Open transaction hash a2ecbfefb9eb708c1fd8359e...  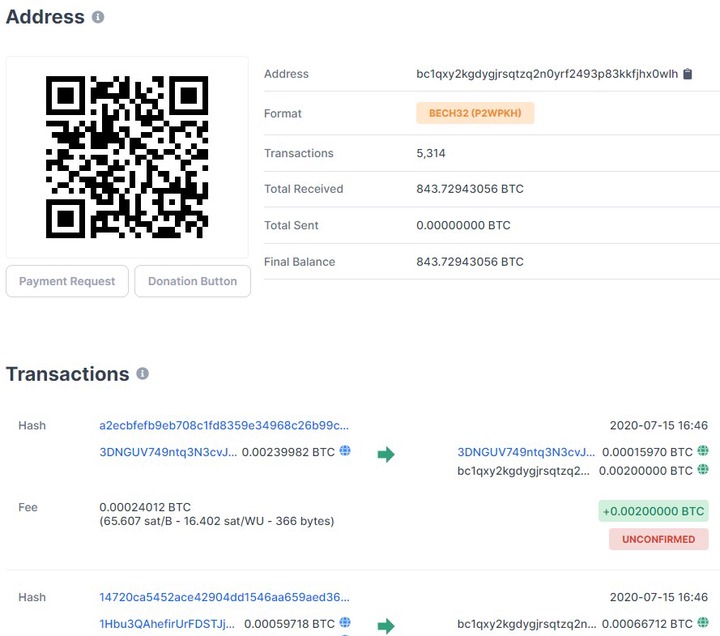tap(224, 426)
